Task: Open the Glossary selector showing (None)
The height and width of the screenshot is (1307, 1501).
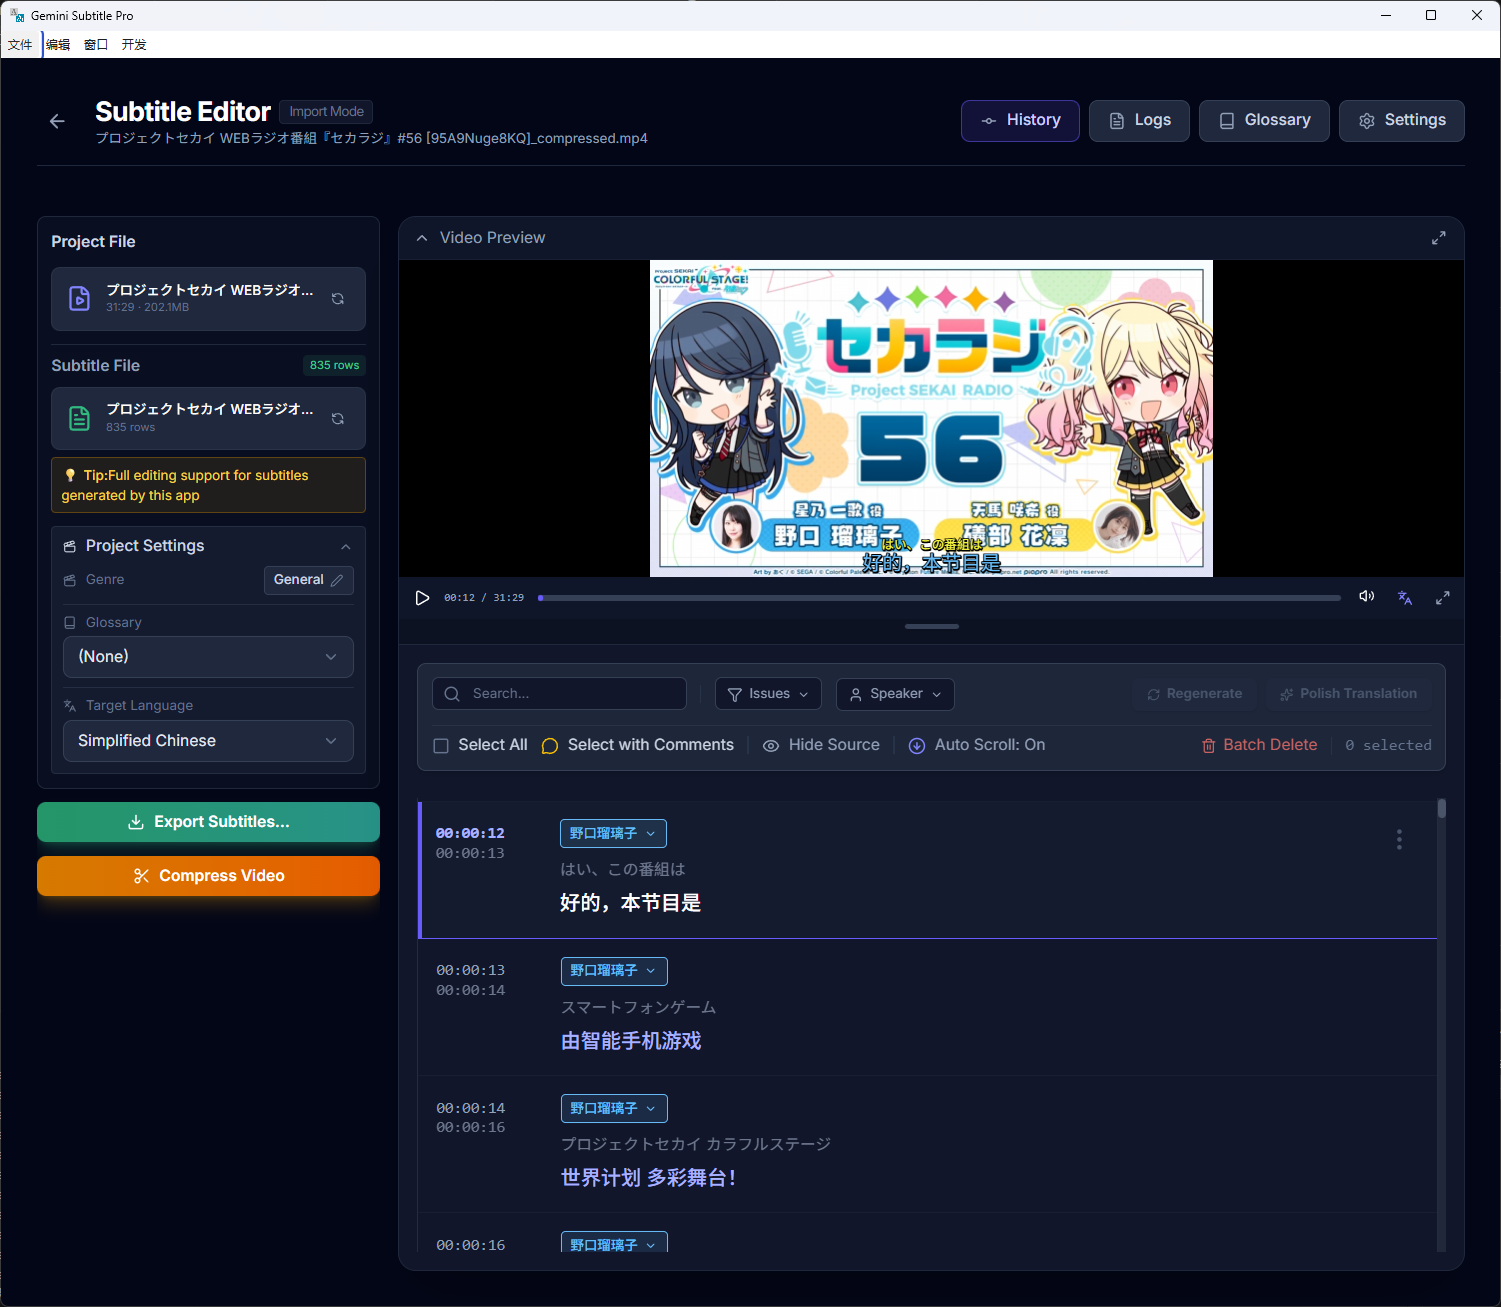Action: coord(207,657)
